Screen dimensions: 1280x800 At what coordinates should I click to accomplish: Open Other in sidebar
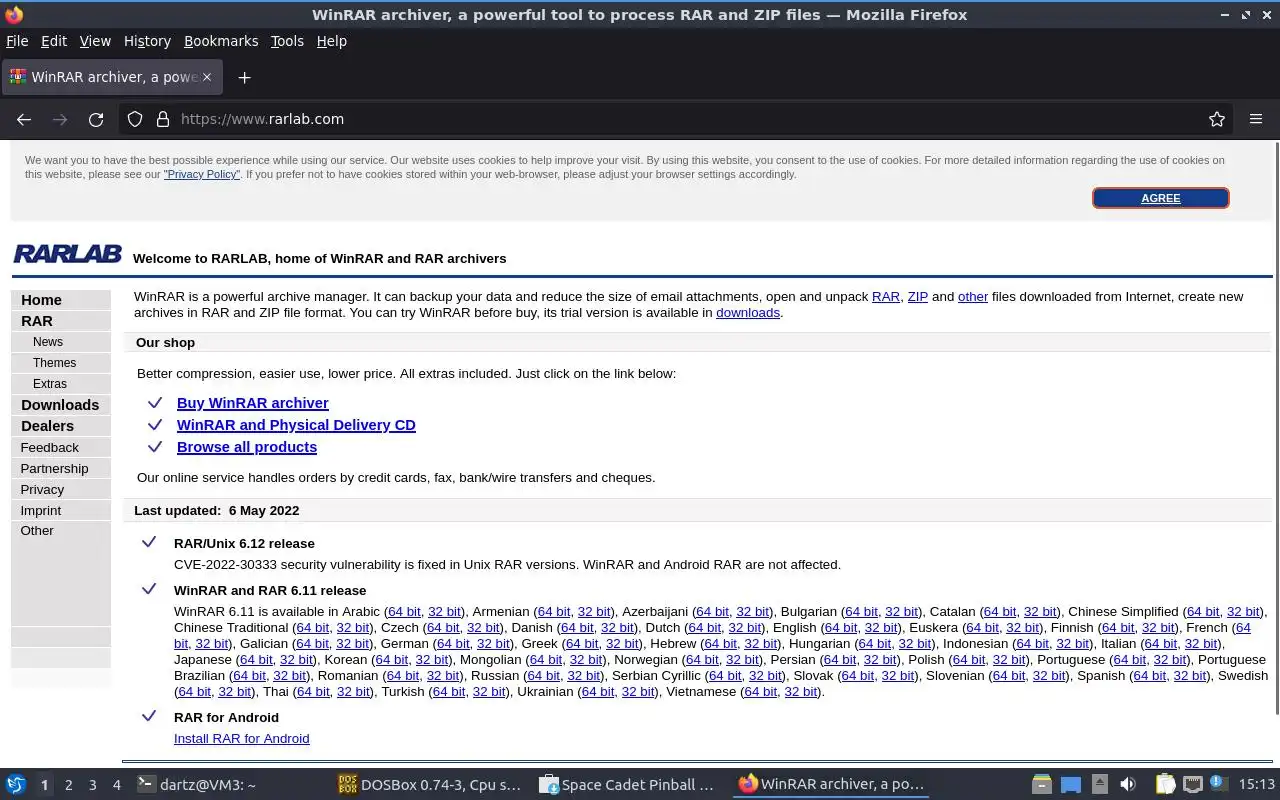coord(37,531)
